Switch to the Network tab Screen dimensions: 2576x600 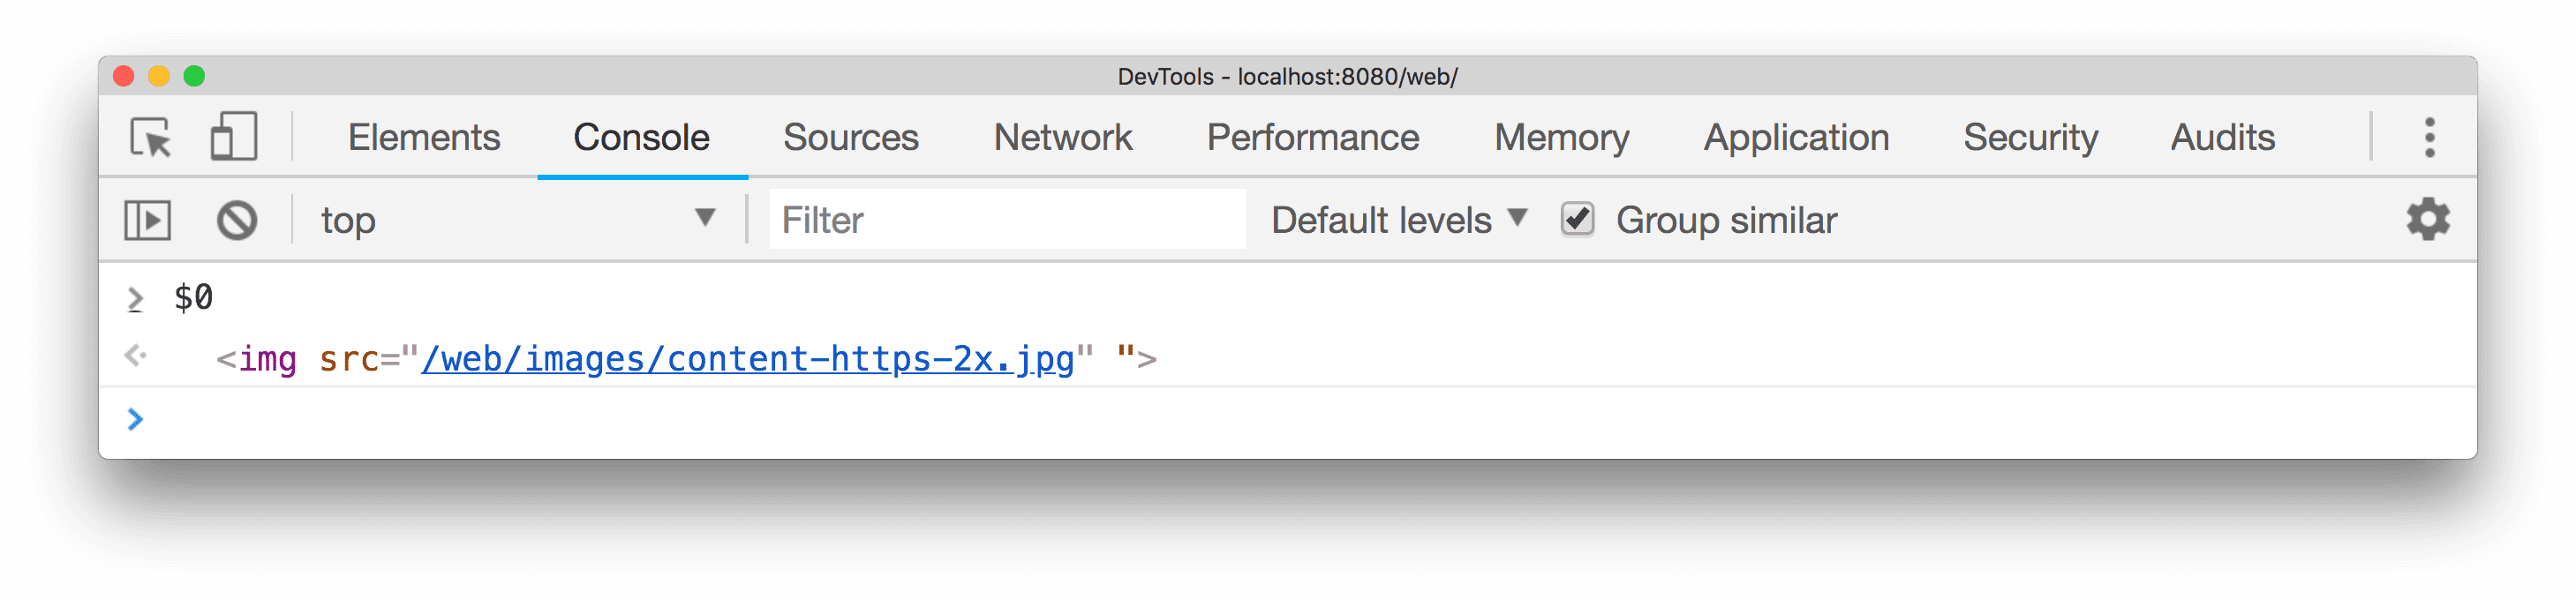(1062, 138)
